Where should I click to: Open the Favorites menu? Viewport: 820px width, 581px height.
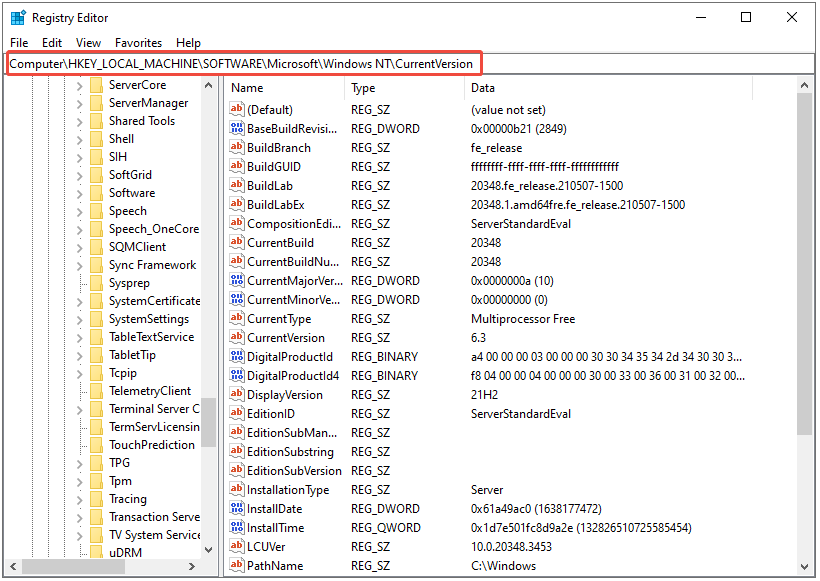138,43
